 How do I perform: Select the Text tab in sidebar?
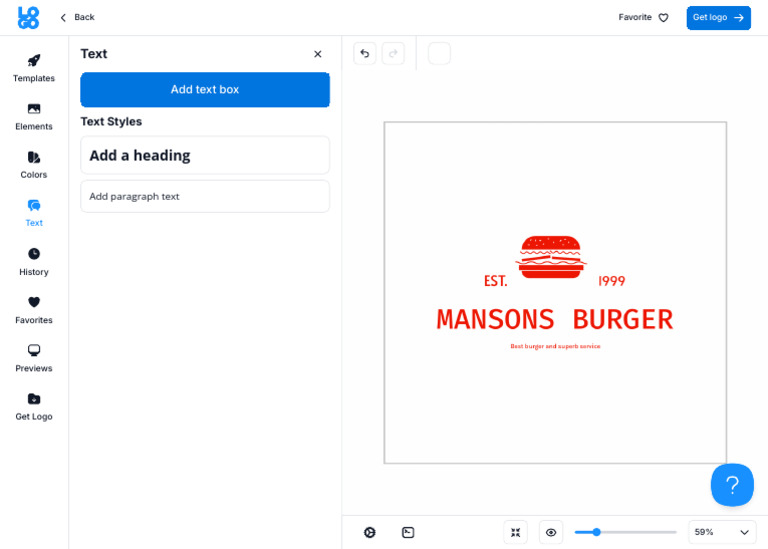34,213
